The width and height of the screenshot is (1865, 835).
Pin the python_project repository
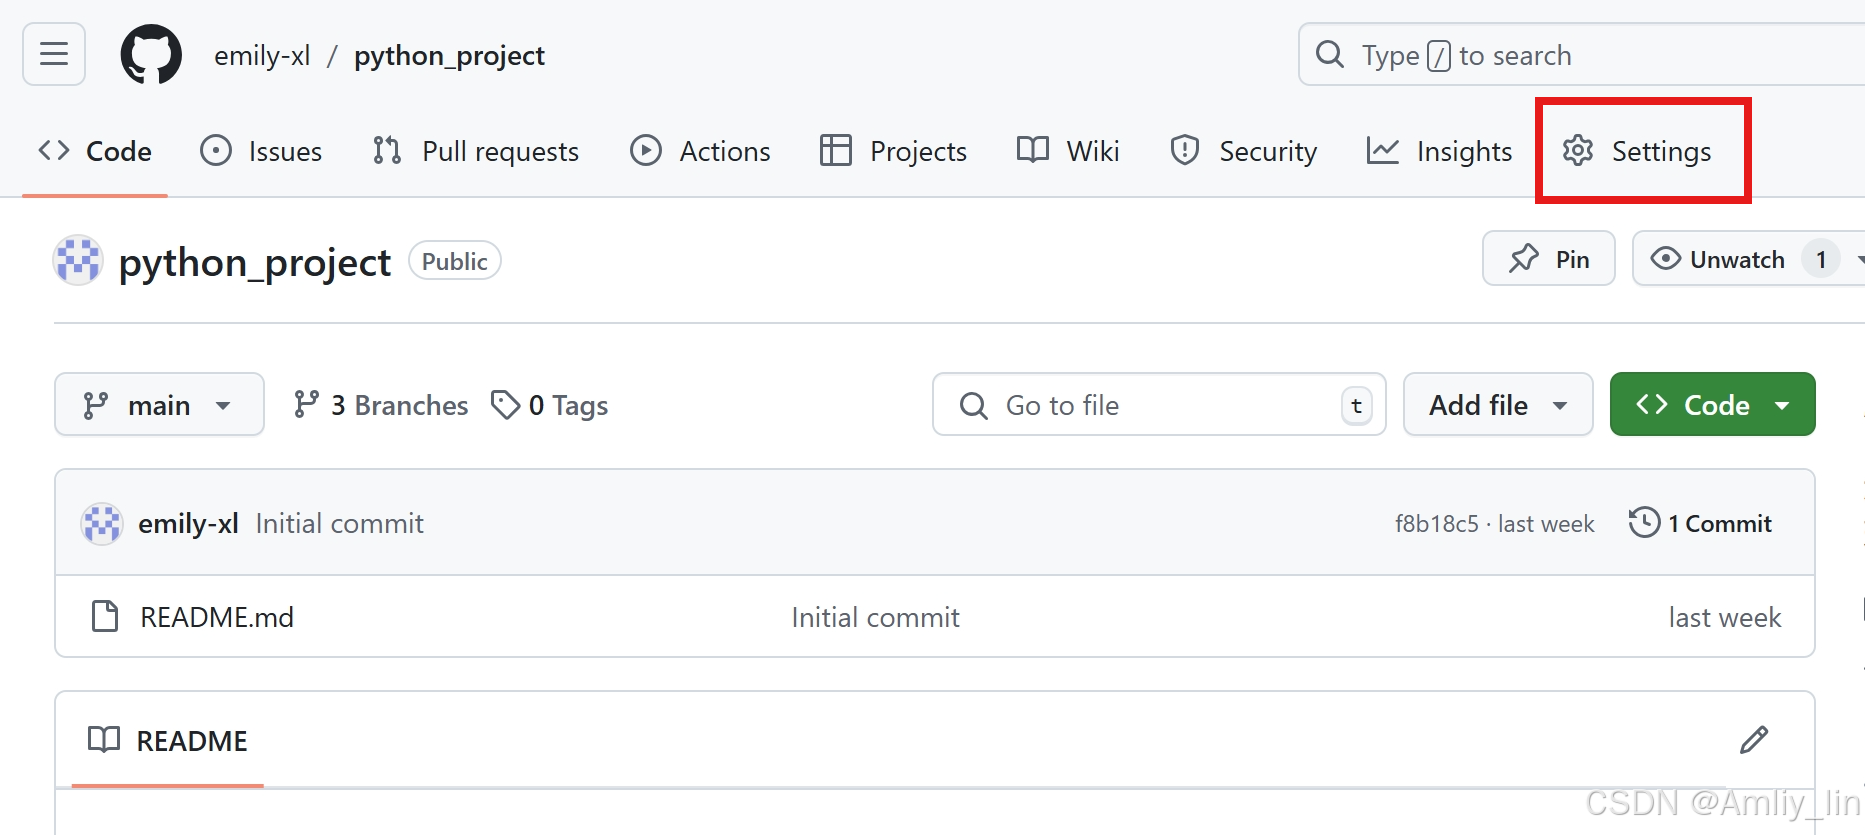1548,259
